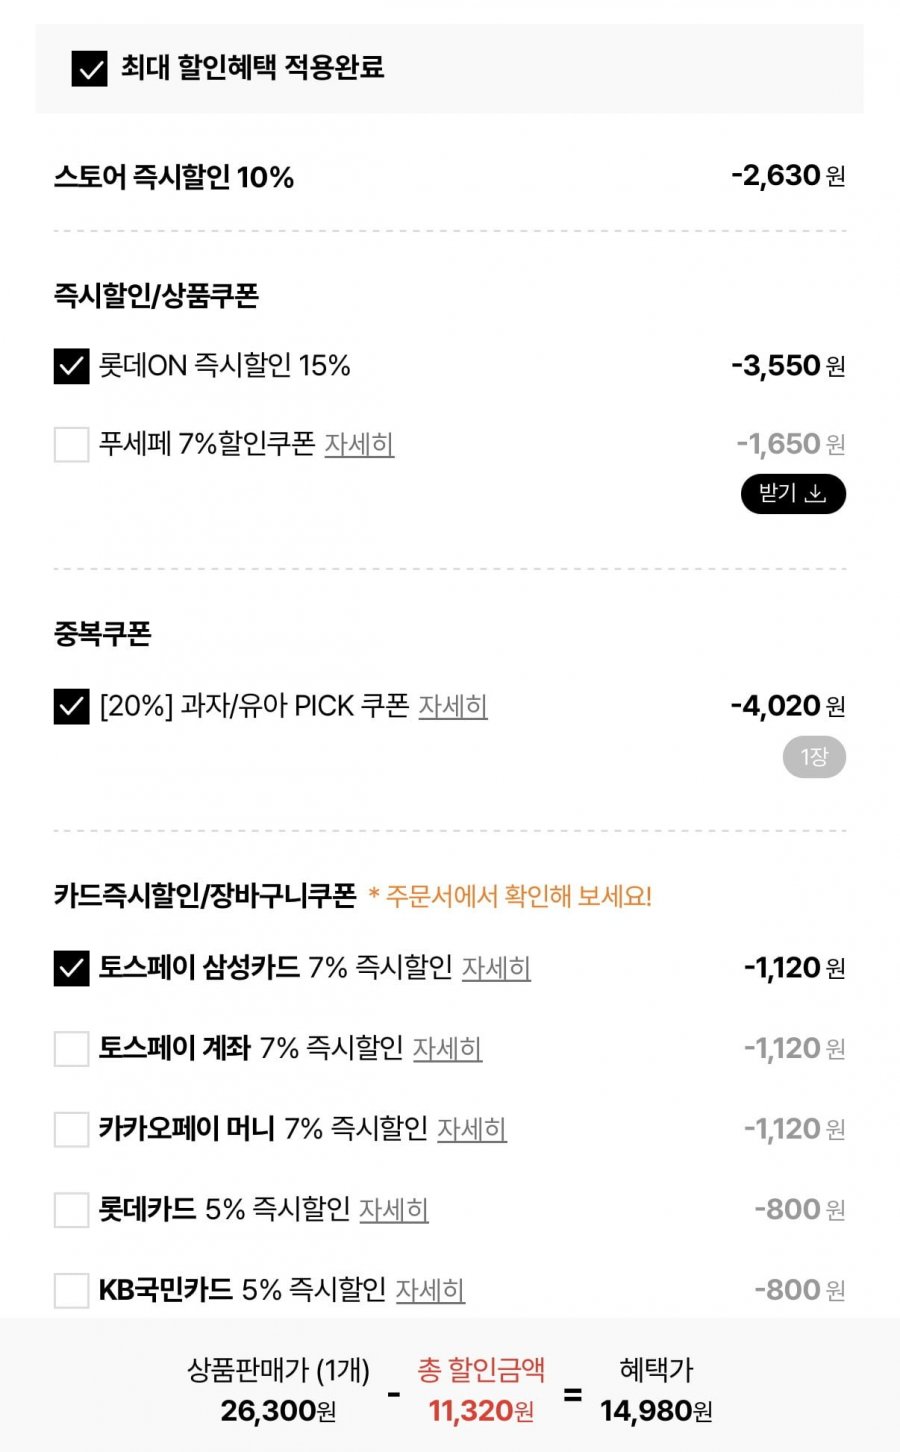Select 토스페이 계좌 7% 즉시할인 checkbox
Image resolution: width=900 pixels, height=1452 pixels.
point(72,1049)
